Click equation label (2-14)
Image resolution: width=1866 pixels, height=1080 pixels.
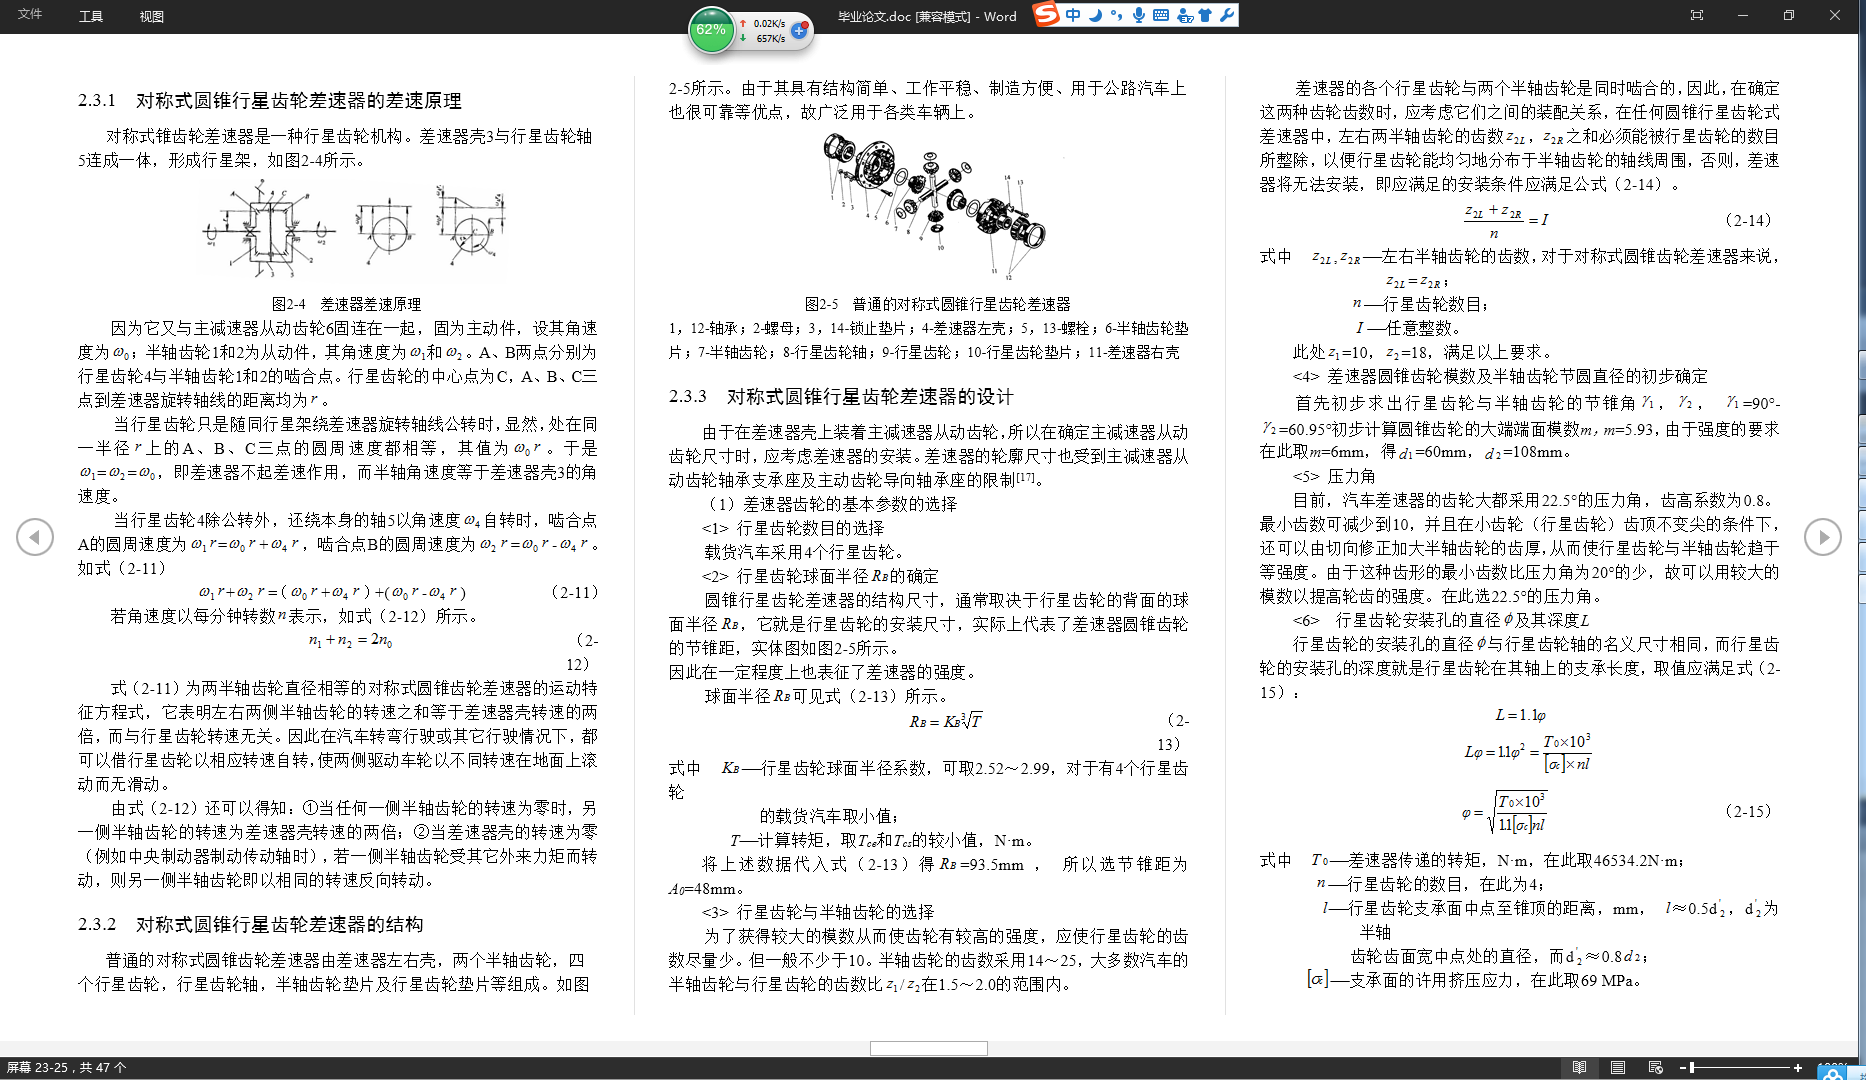[x=1748, y=220]
